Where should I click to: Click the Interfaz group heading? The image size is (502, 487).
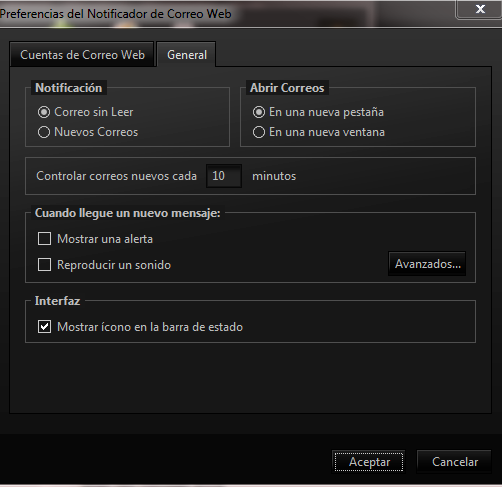coord(57,301)
